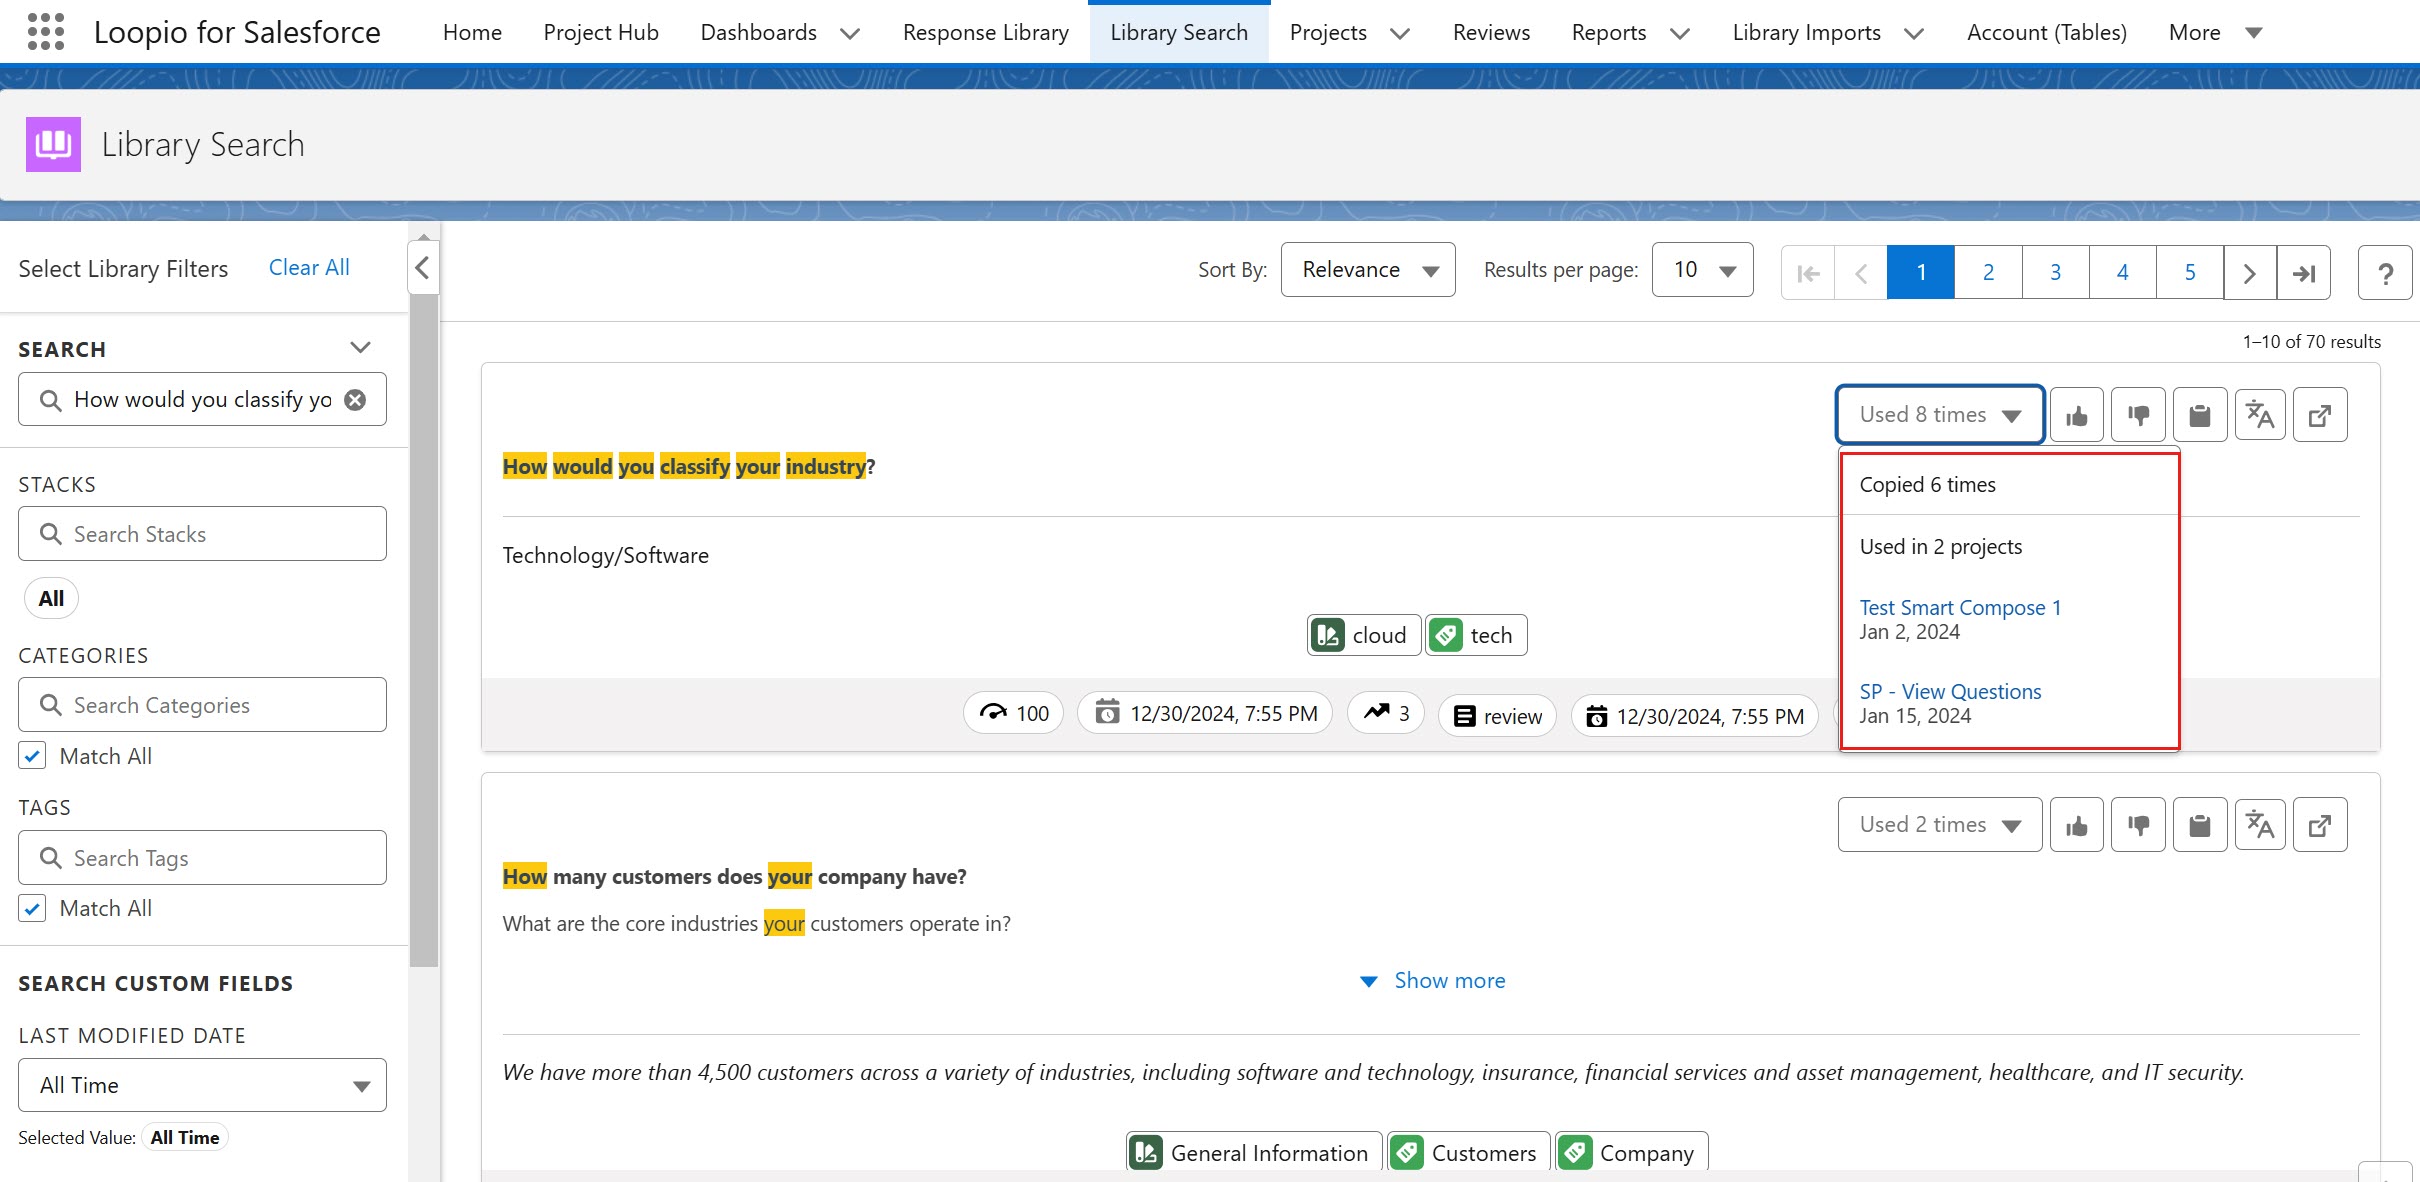Go to the previous results page
Image resolution: width=2420 pixels, height=1182 pixels.
[1861, 272]
